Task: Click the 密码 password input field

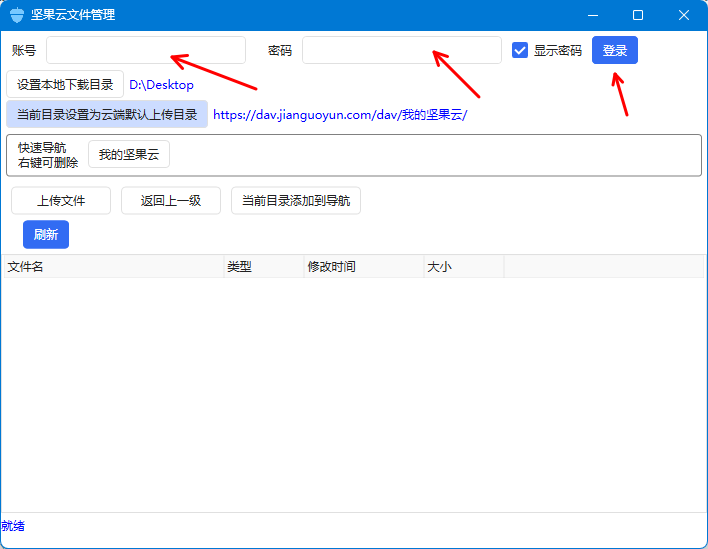Action: pyautogui.click(x=401, y=50)
